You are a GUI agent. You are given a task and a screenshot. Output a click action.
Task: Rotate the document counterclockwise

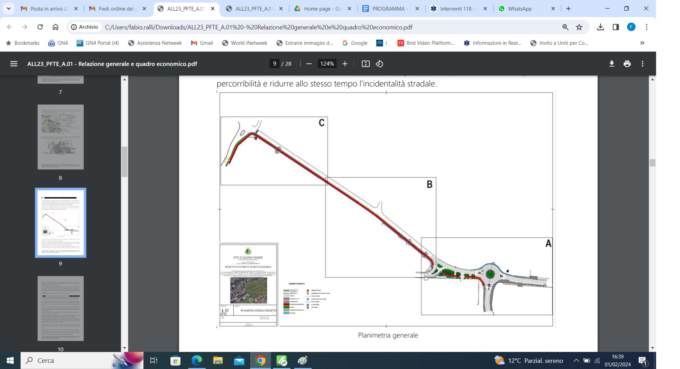(379, 64)
